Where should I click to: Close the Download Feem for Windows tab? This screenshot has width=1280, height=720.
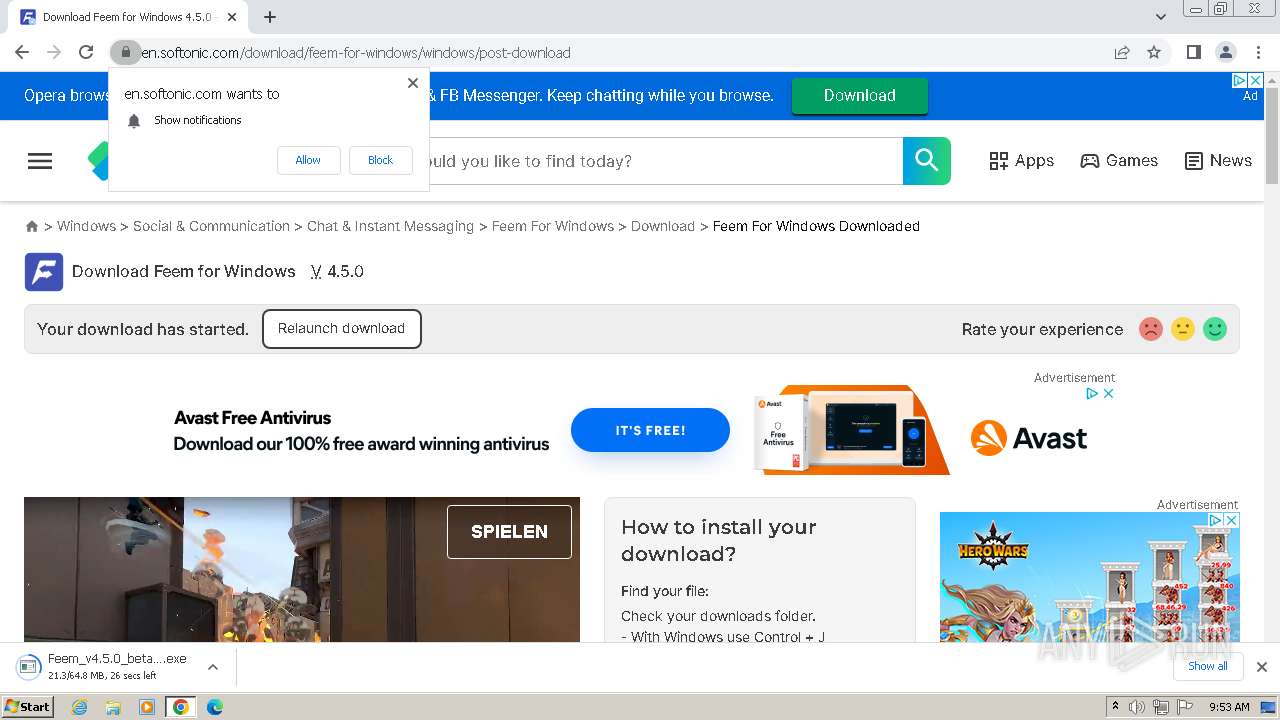(x=232, y=17)
